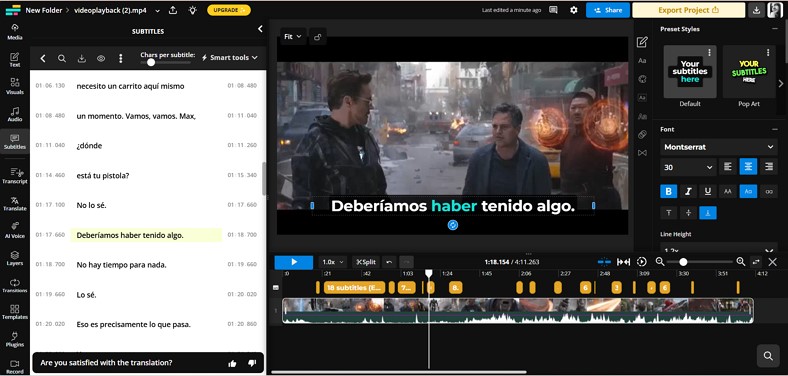Open the Plugins panel
This screenshot has width=788, height=376.
[x=15, y=340]
